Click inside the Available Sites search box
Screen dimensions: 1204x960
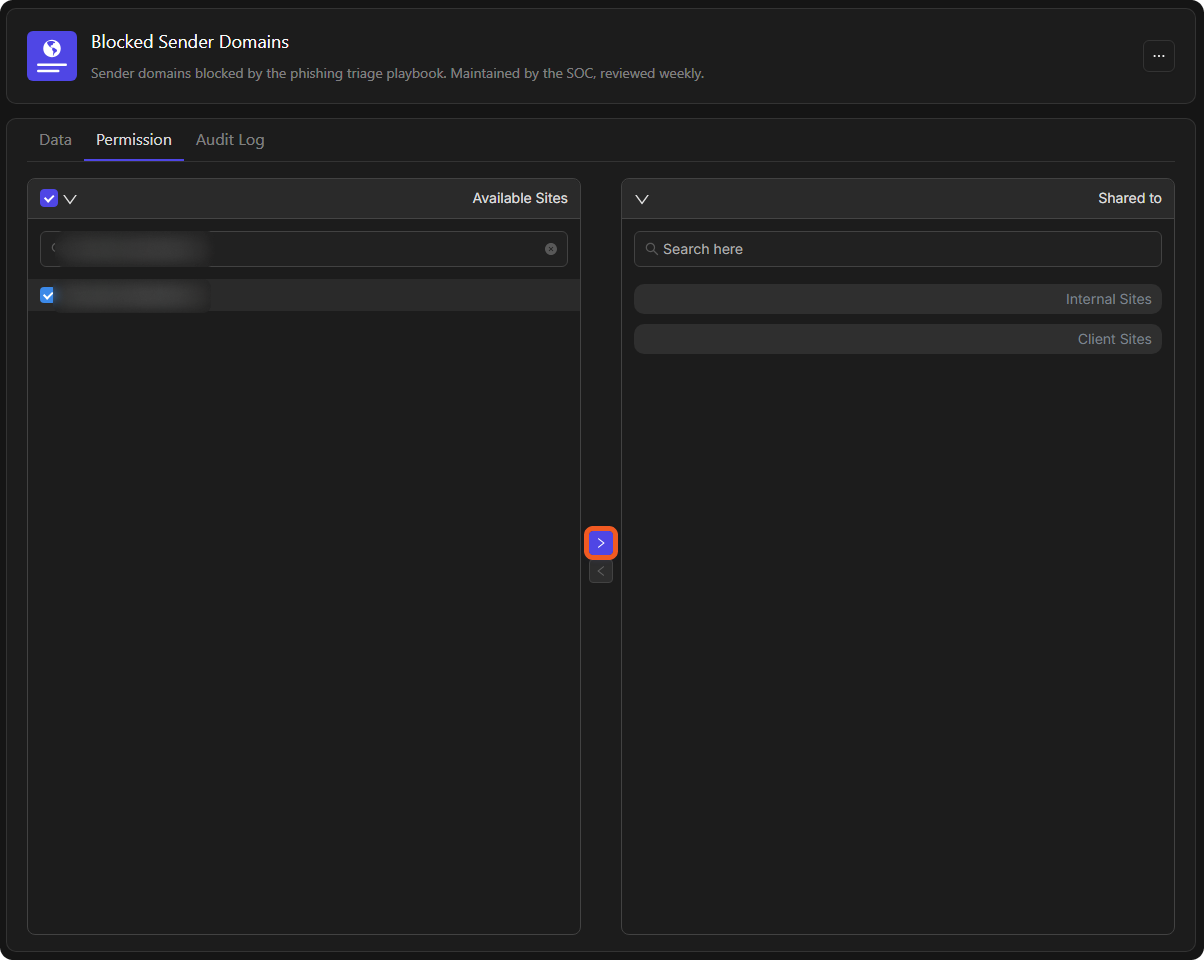coord(304,249)
